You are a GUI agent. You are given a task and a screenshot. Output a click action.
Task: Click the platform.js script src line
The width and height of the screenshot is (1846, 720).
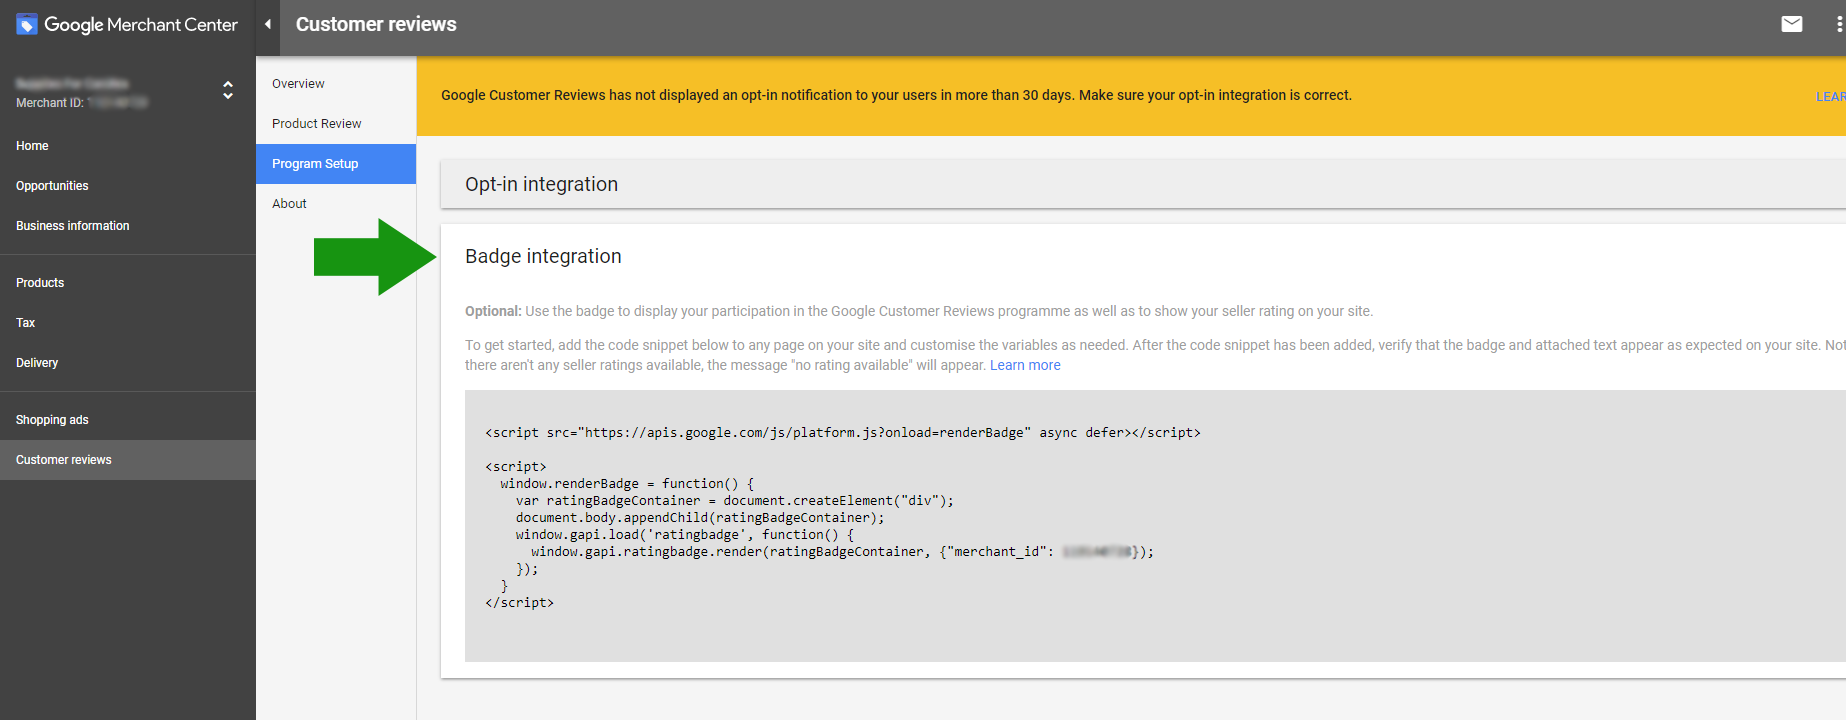(843, 433)
